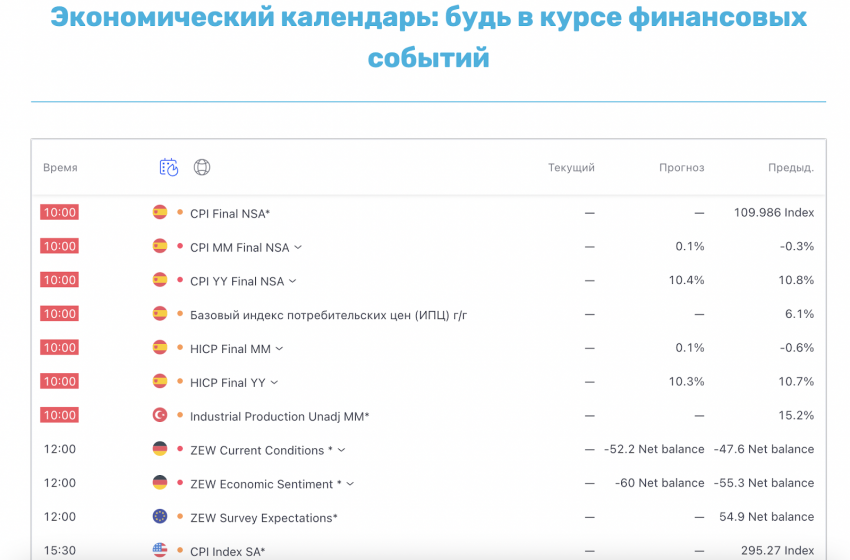Viewport: 850px width, 560px height.
Task: Select the CPI Final NSA* event name
Action: pyautogui.click(x=230, y=214)
